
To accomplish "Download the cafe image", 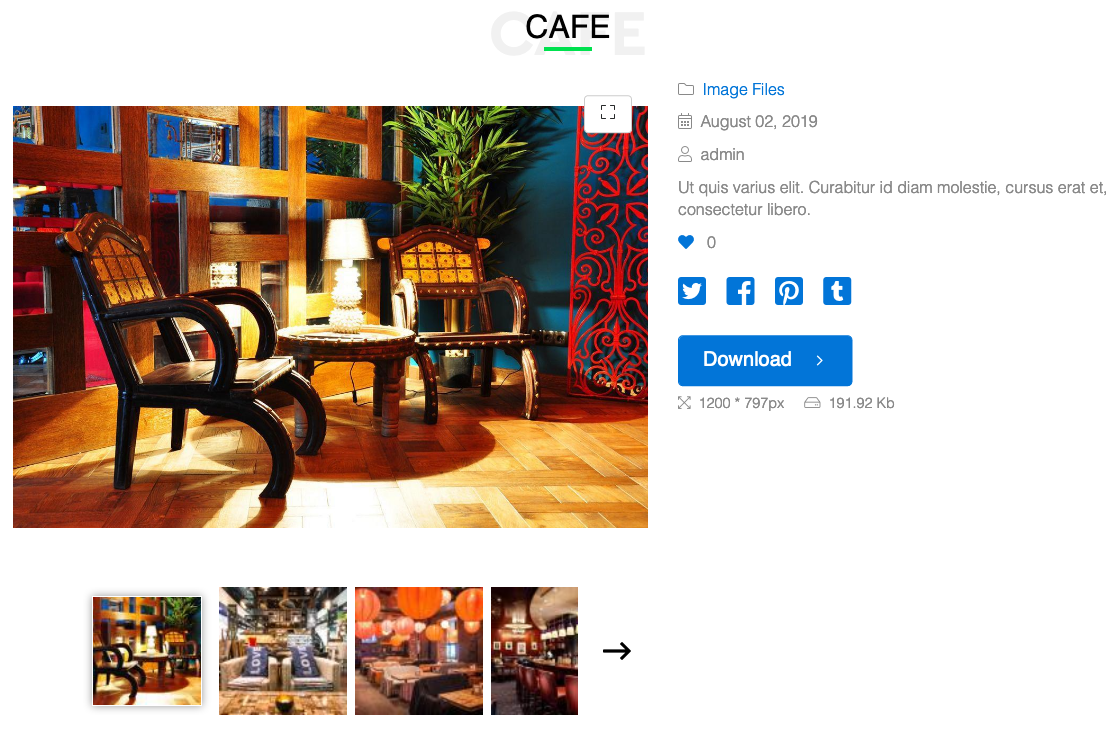I will [765, 360].
